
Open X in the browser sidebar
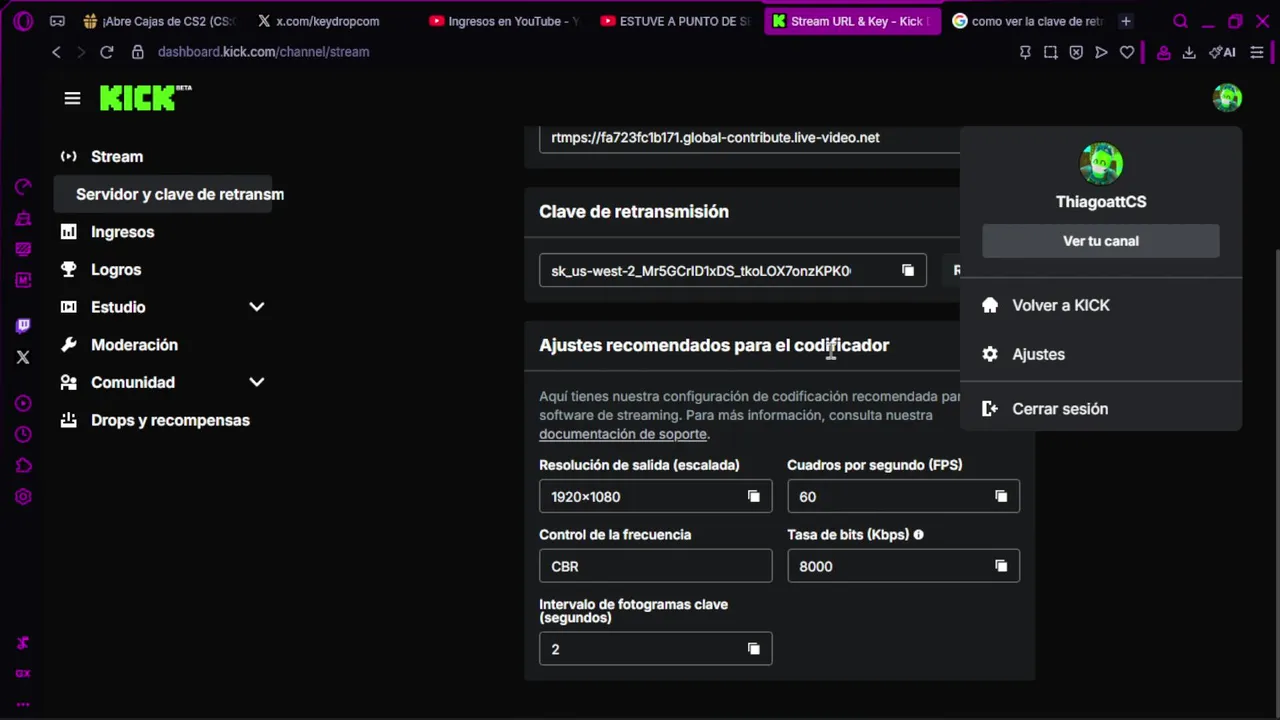click(x=23, y=357)
